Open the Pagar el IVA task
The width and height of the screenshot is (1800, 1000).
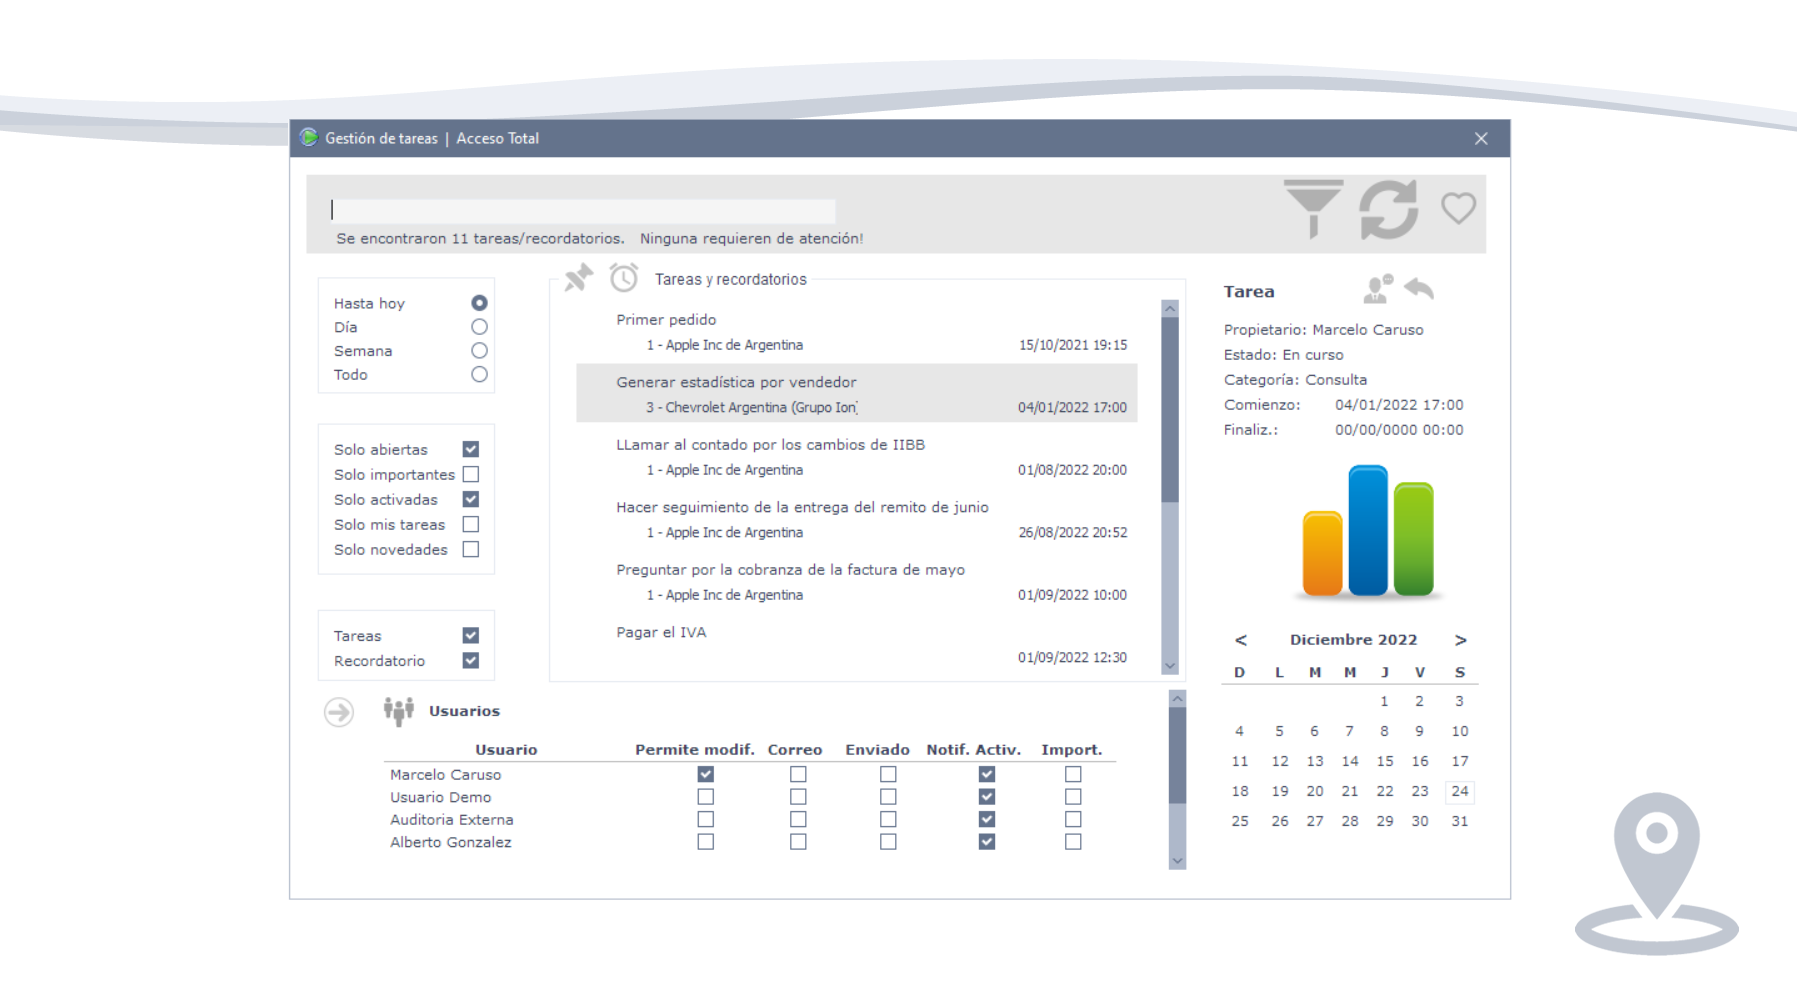[x=661, y=633]
